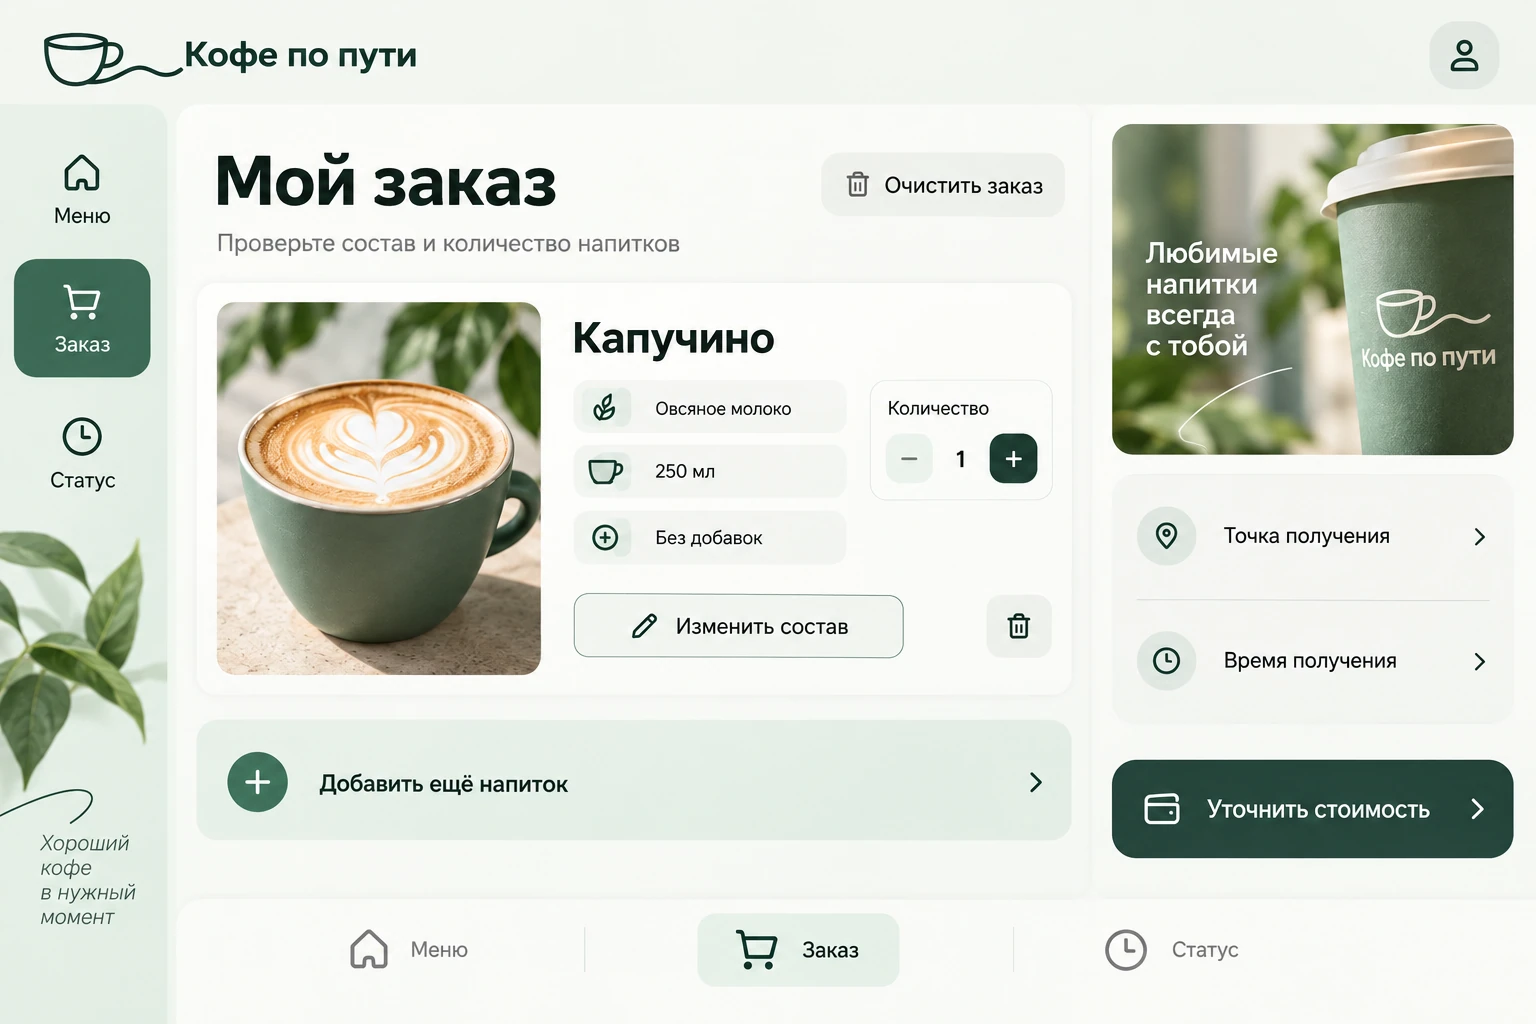The width and height of the screenshot is (1536, 1024).
Task: Click the chevron in Уточнить стоимость
Action: coord(1477,809)
